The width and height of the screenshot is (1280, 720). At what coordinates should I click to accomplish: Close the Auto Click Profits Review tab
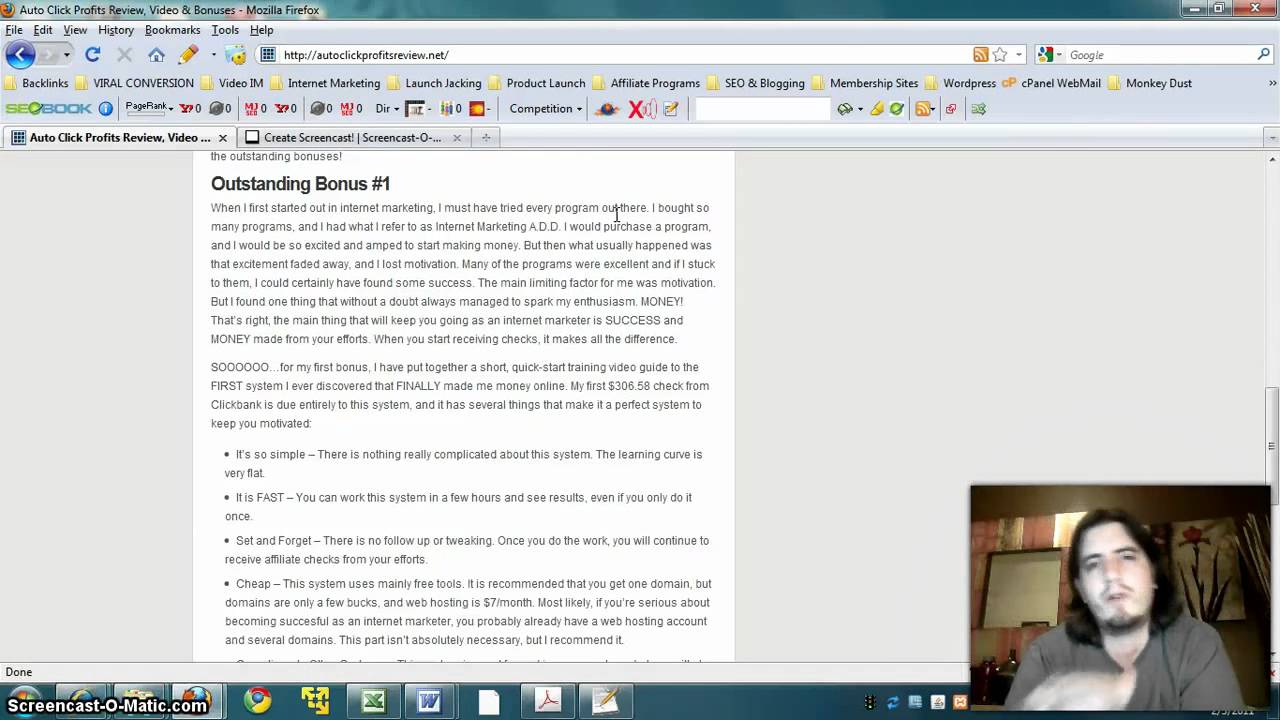tap(223, 138)
